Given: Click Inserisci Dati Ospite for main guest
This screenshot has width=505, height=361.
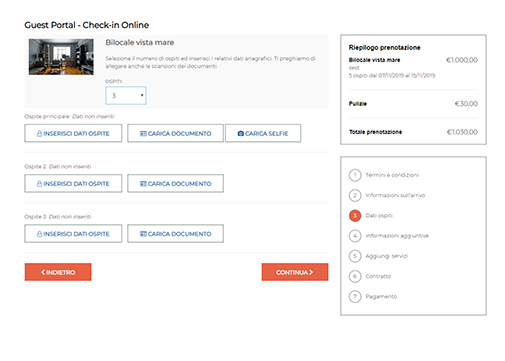Looking at the screenshot, I should [x=73, y=133].
